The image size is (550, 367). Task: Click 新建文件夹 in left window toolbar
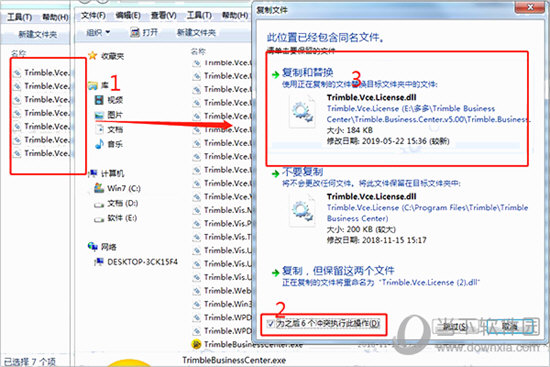click(38, 34)
